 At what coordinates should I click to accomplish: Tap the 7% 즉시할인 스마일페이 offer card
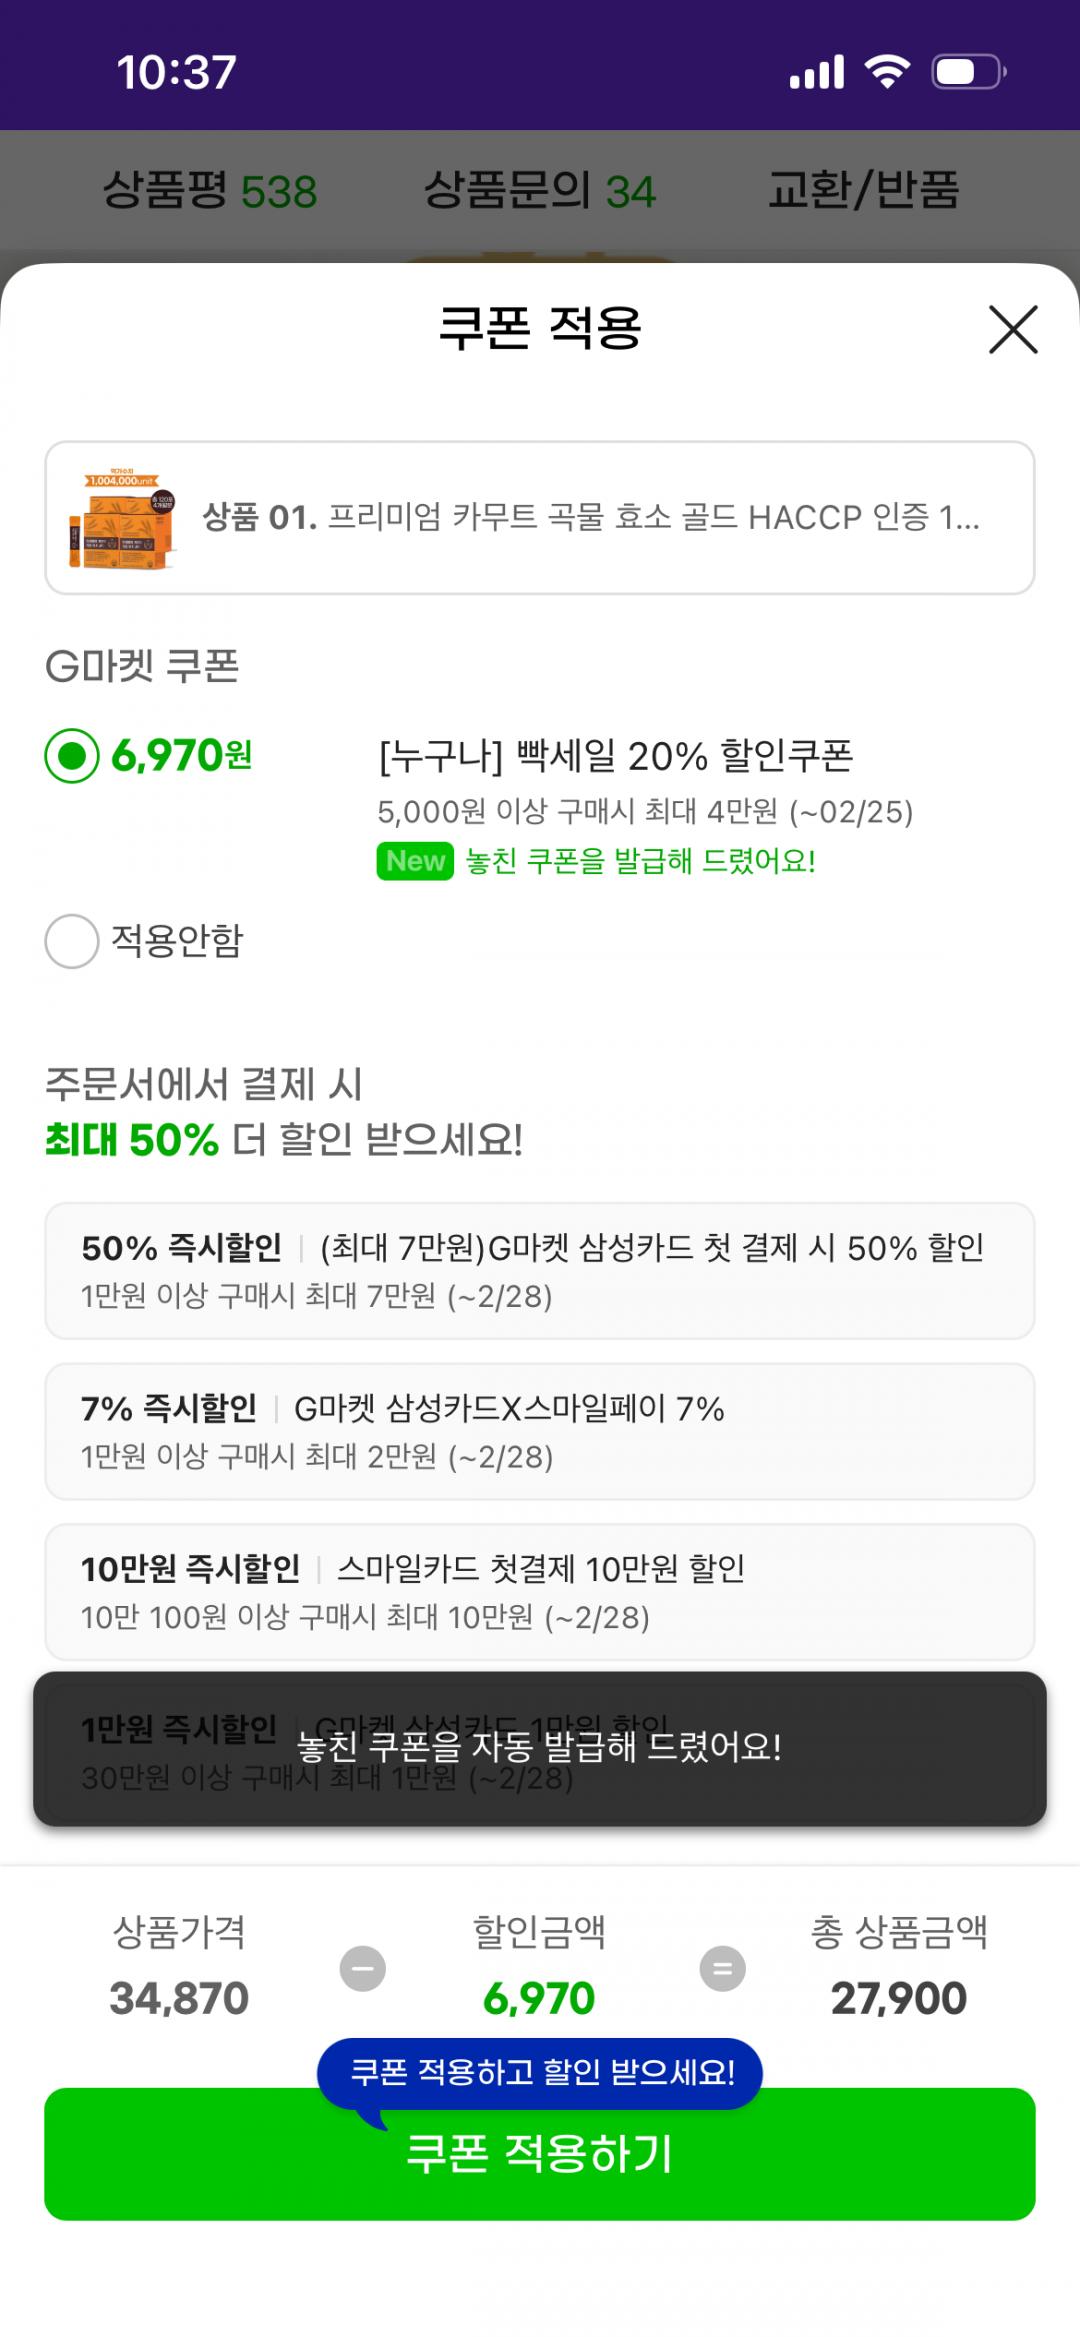pyautogui.click(x=540, y=1431)
